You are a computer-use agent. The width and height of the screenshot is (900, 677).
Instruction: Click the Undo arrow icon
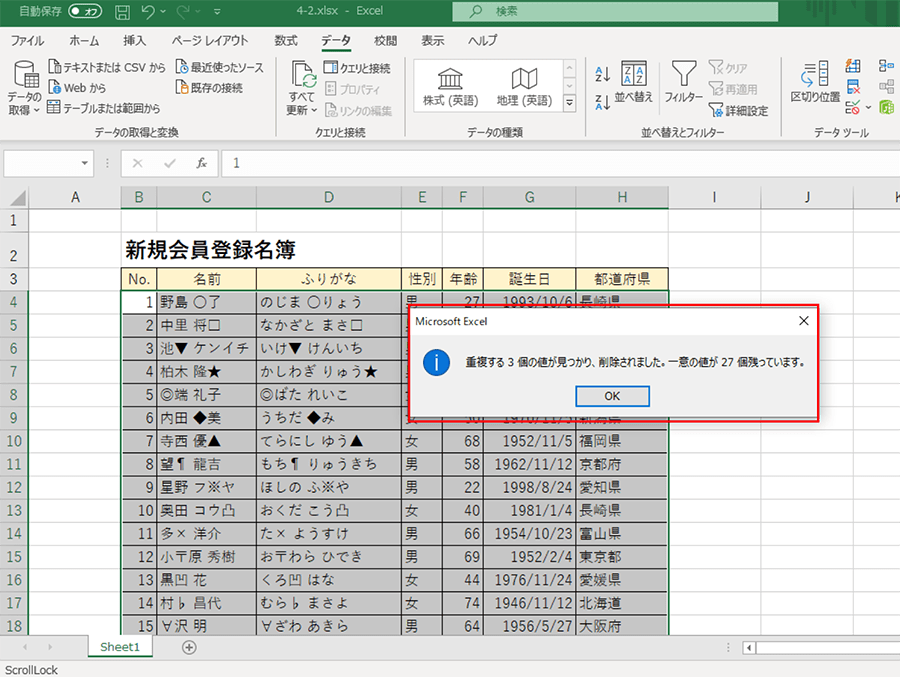(x=148, y=12)
